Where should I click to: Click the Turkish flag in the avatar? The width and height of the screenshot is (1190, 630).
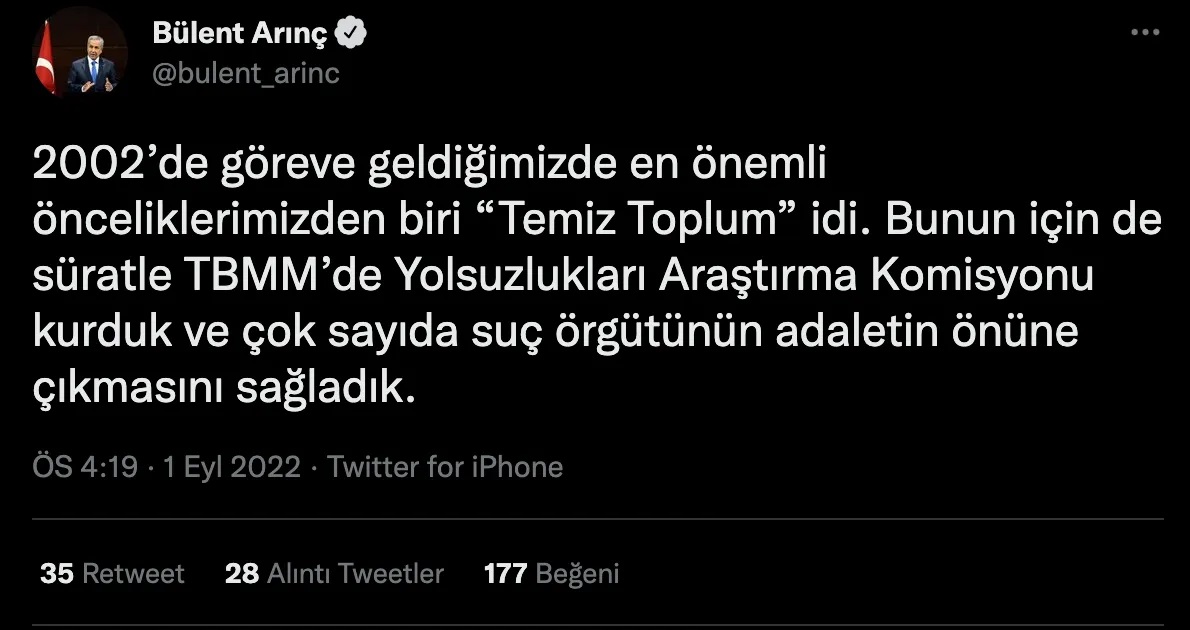click(45, 55)
